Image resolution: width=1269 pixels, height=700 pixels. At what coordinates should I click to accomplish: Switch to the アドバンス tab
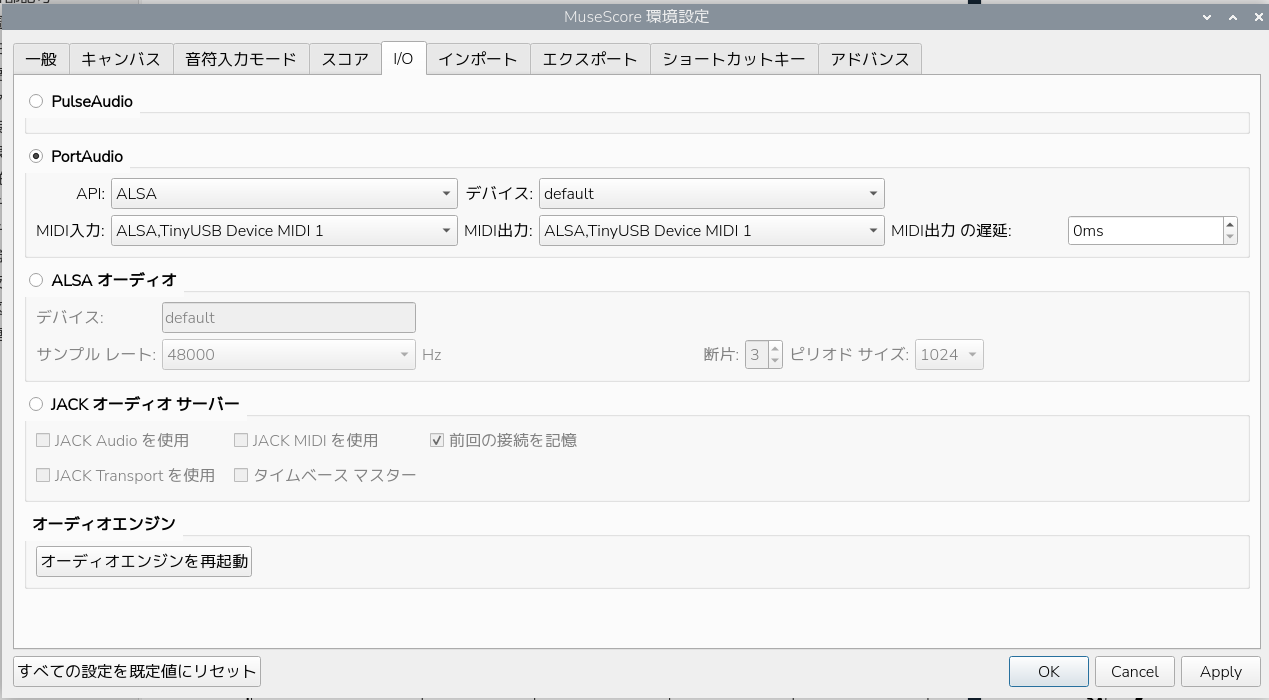[x=870, y=59]
